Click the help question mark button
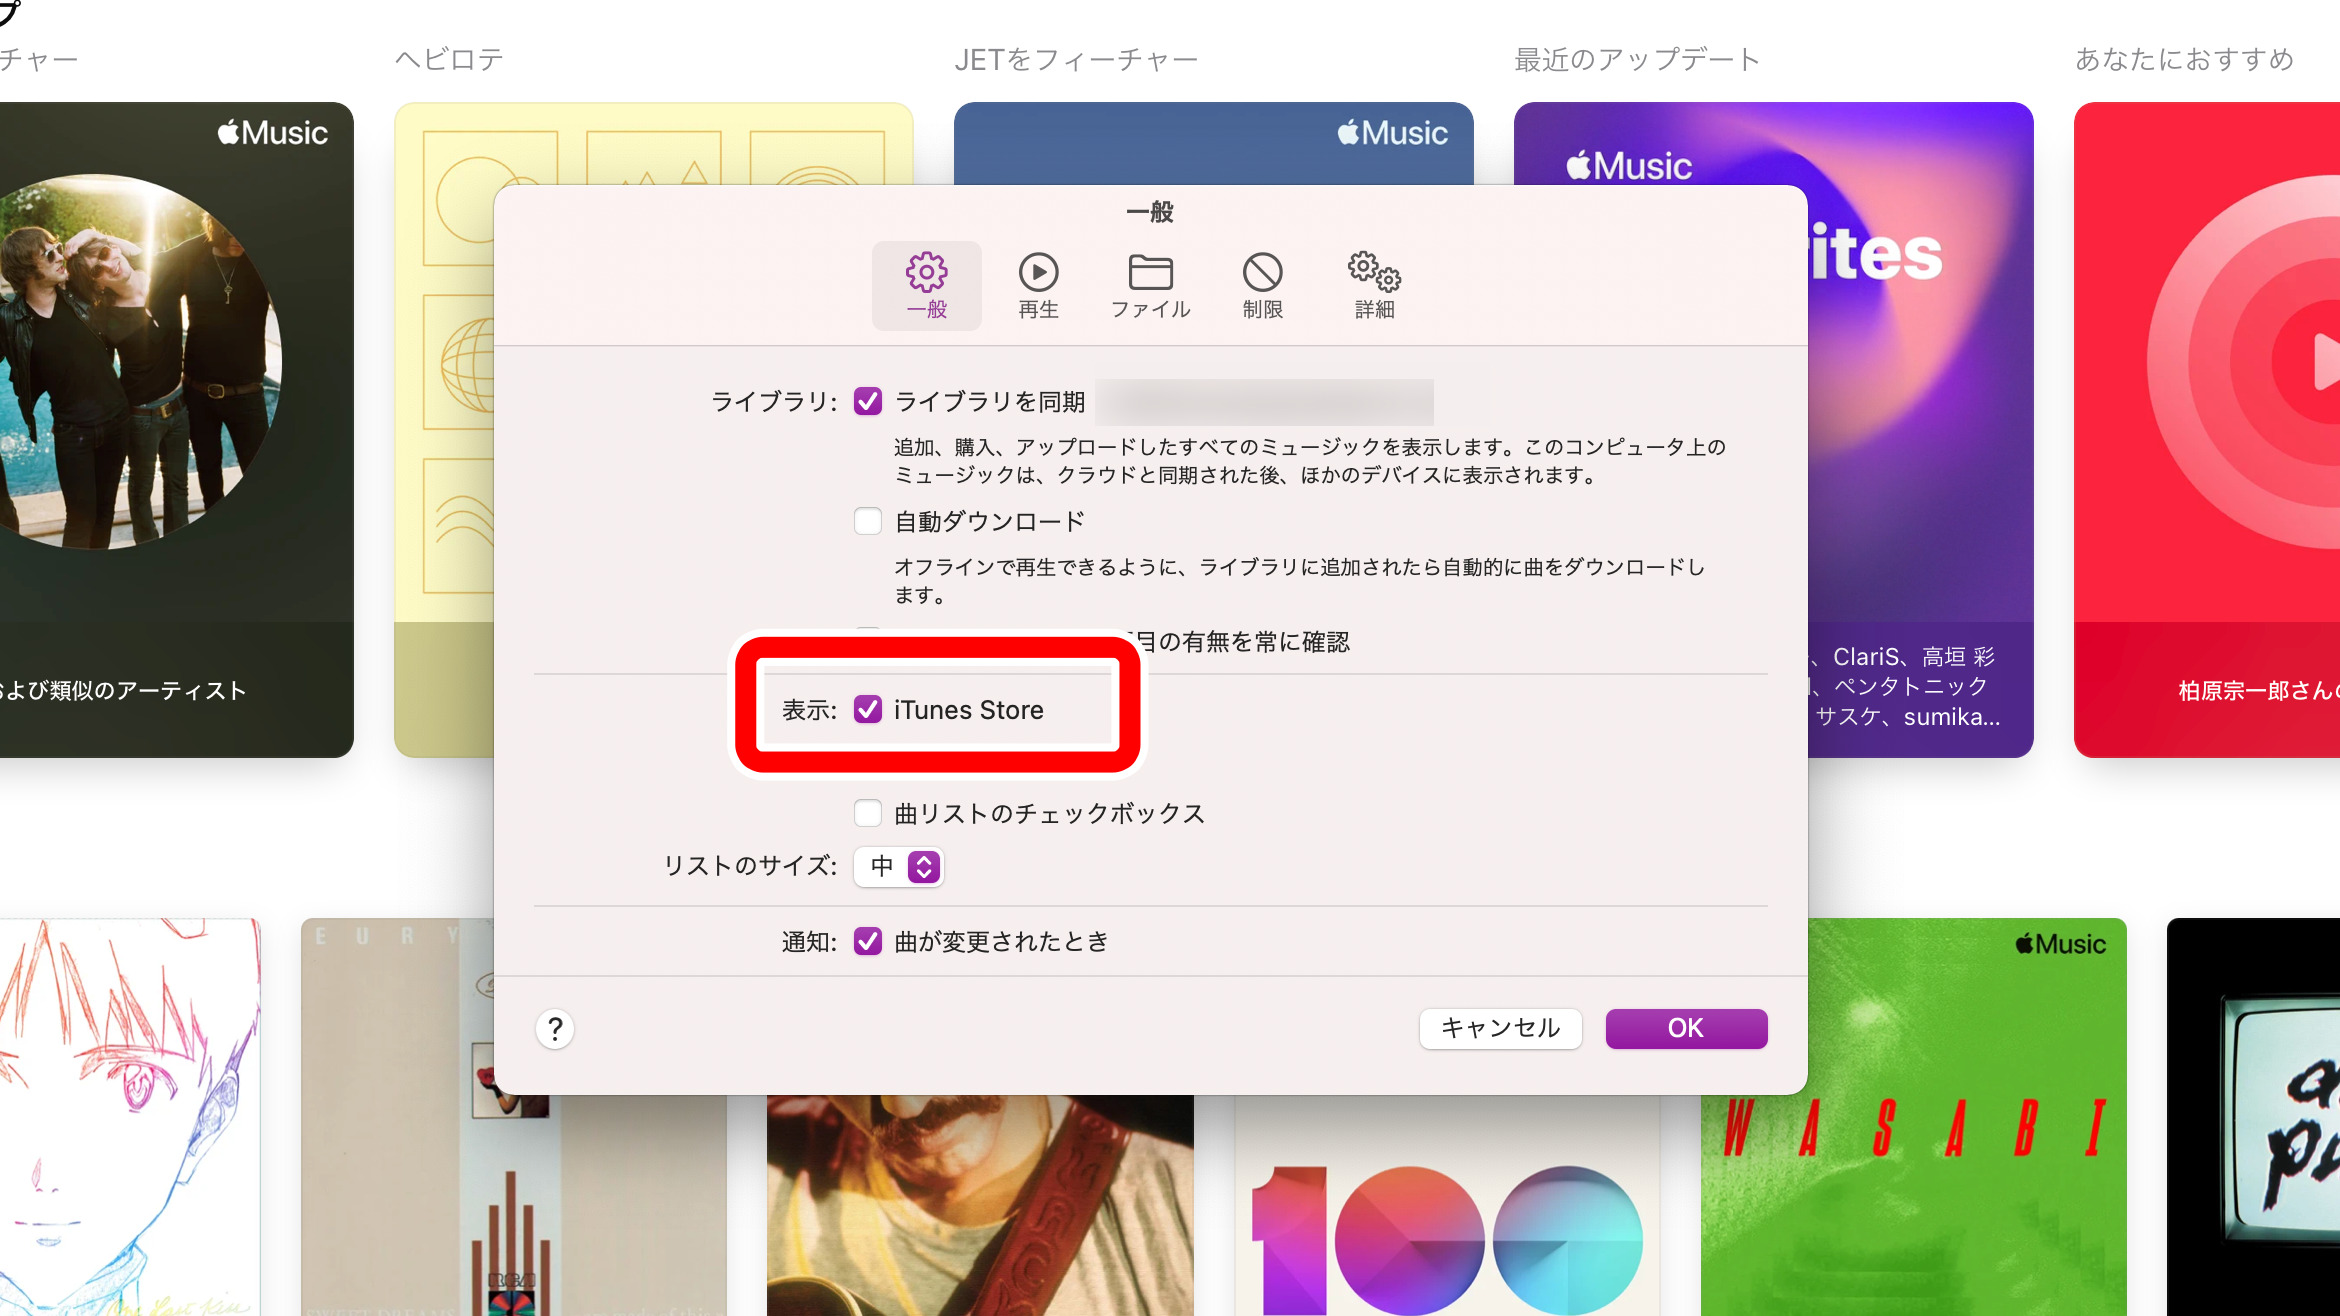 [x=555, y=1028]
